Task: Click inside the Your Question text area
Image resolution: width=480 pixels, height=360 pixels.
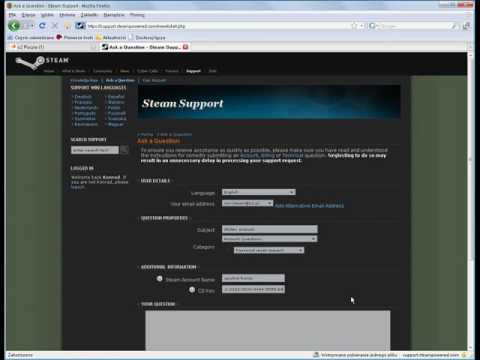Action: tap(268, 330)
